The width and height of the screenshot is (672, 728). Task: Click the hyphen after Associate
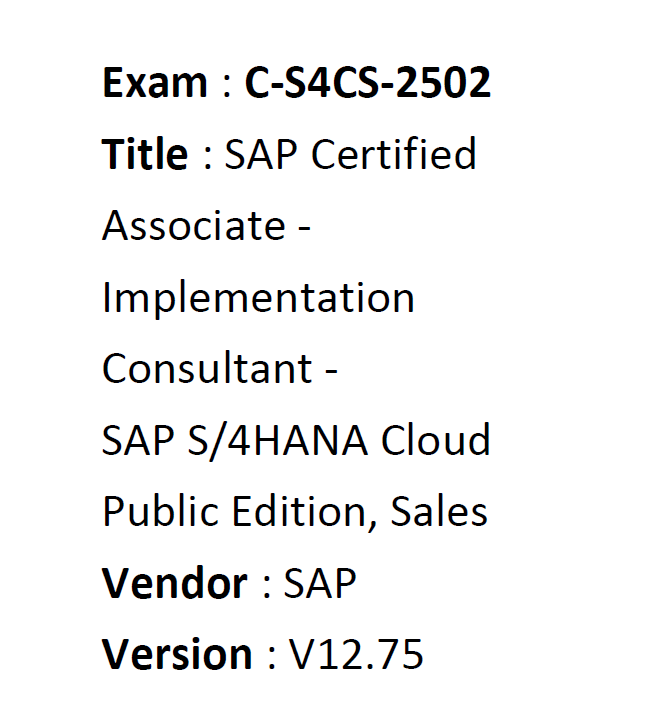click(x=304, y=228)
